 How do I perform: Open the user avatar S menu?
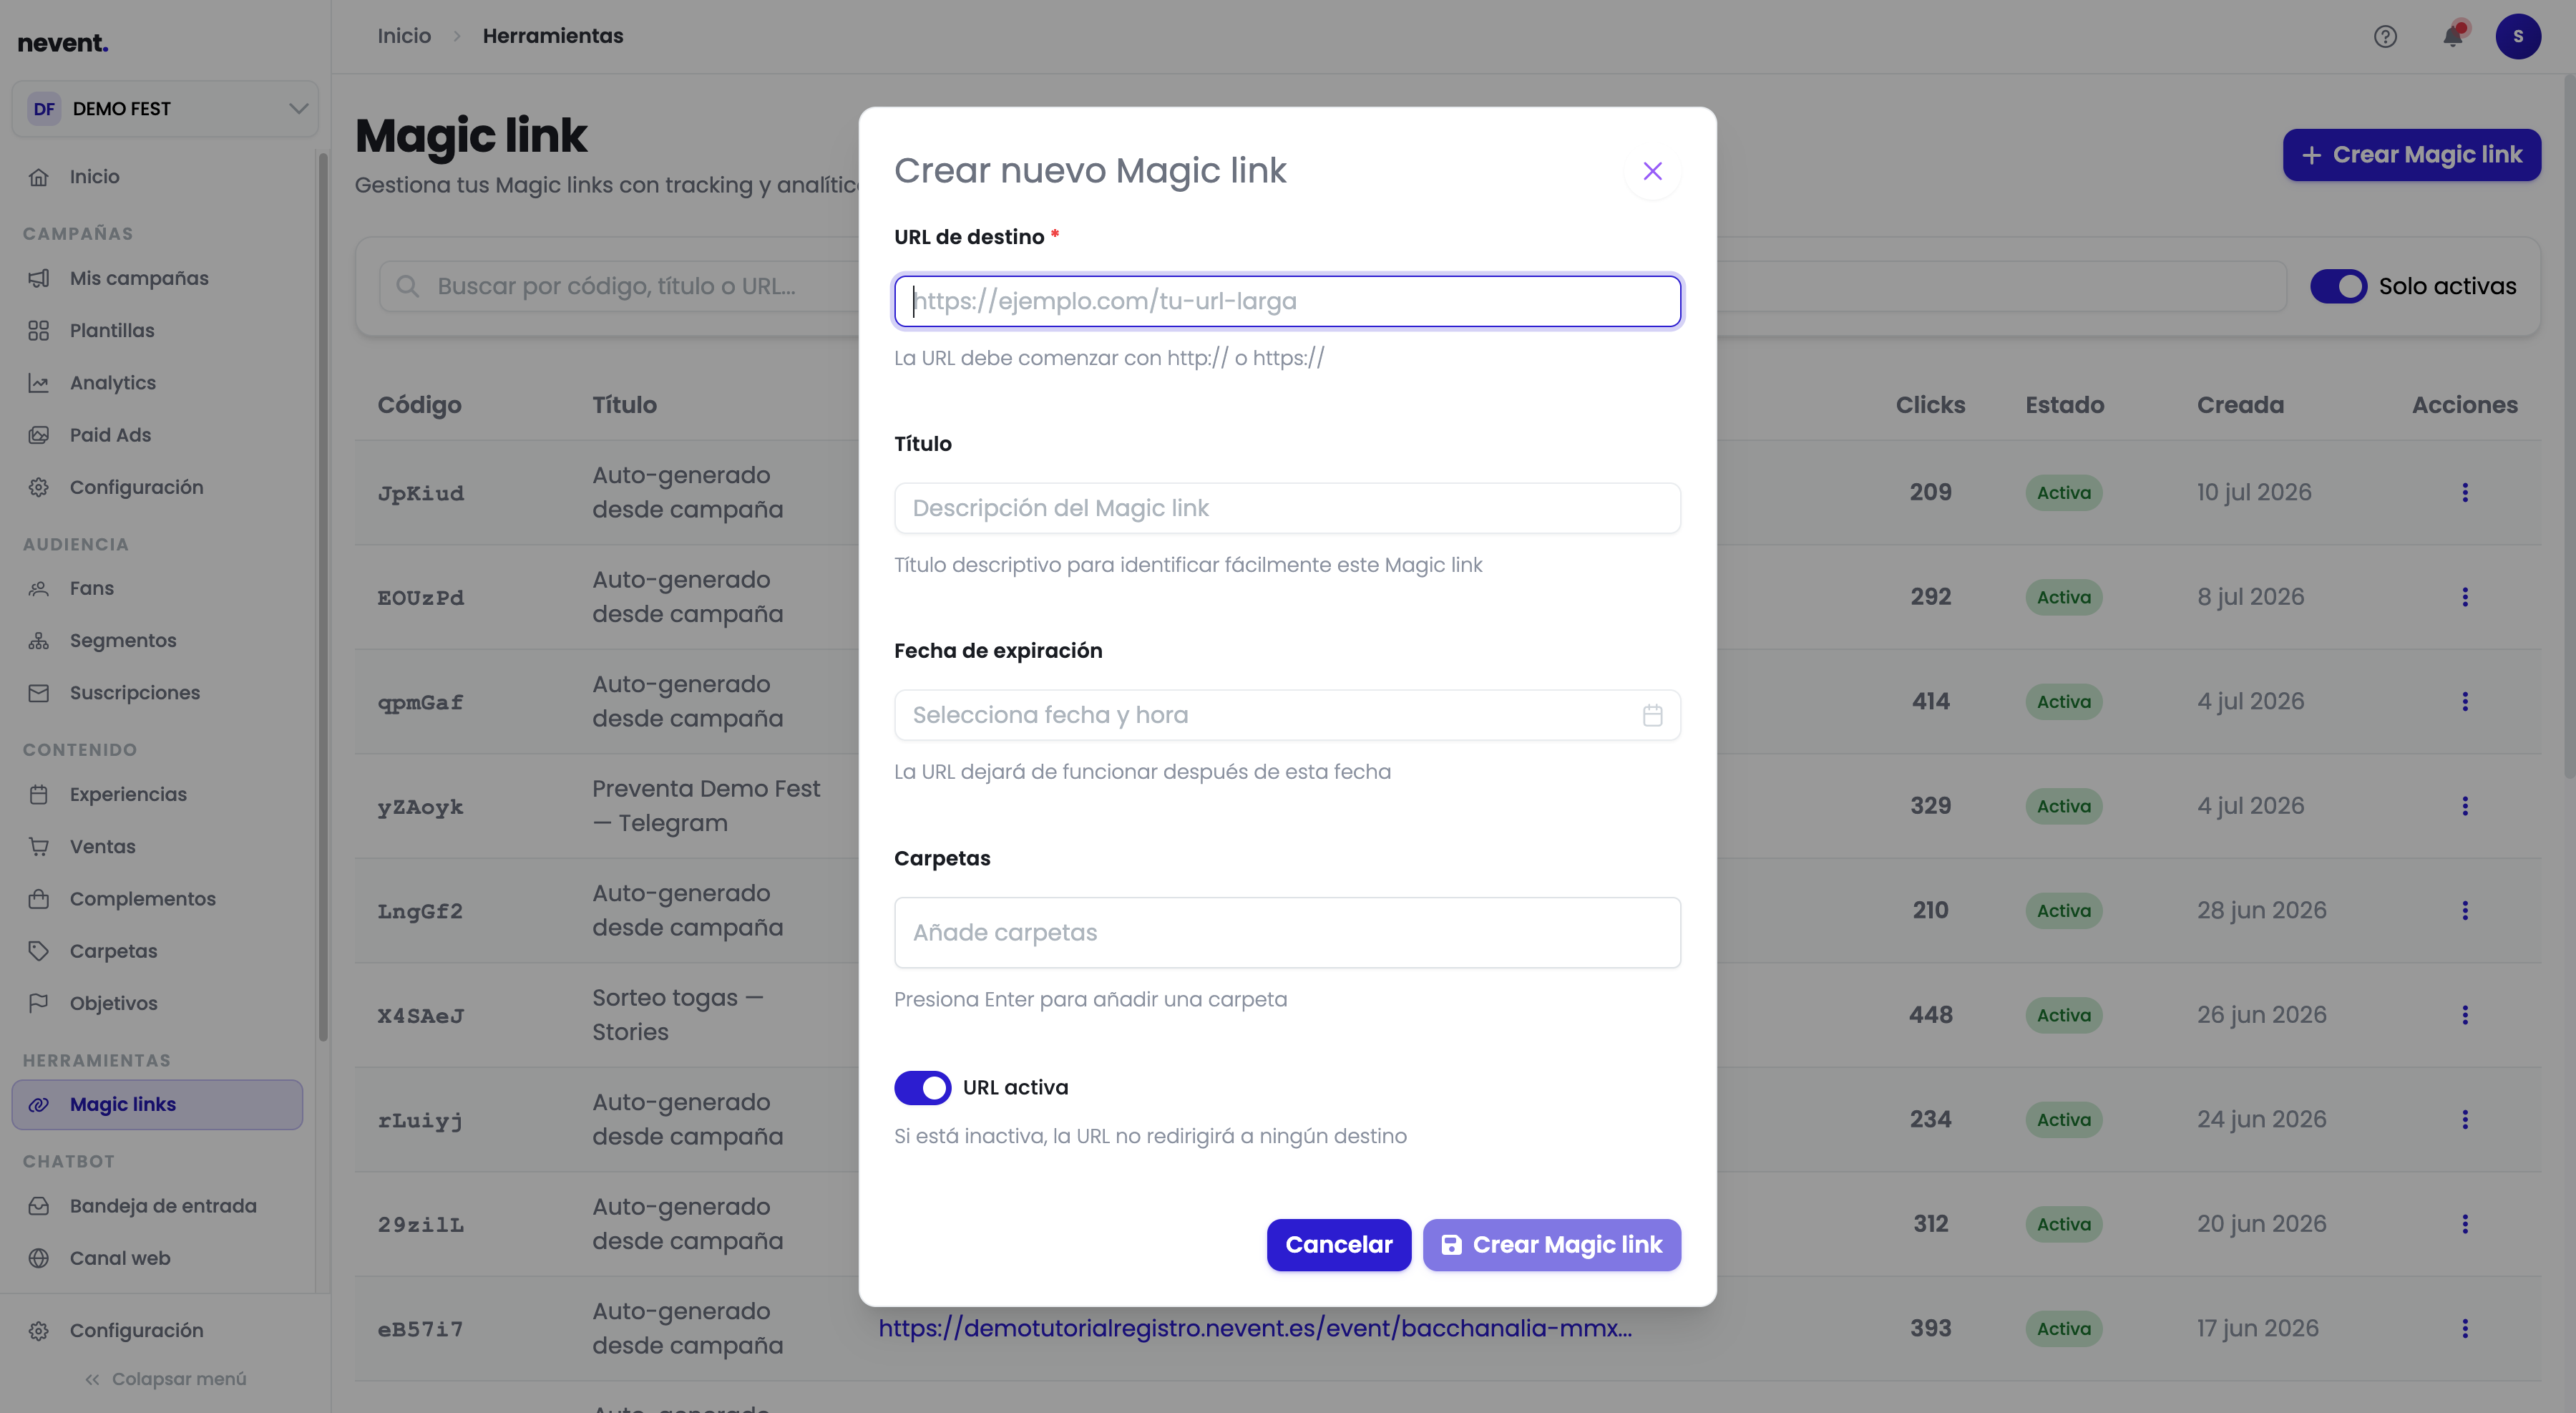(x=2518, y=37)
